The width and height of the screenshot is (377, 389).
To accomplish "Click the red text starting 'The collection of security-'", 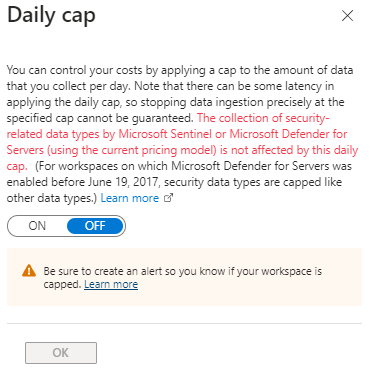I will (263, 118).
